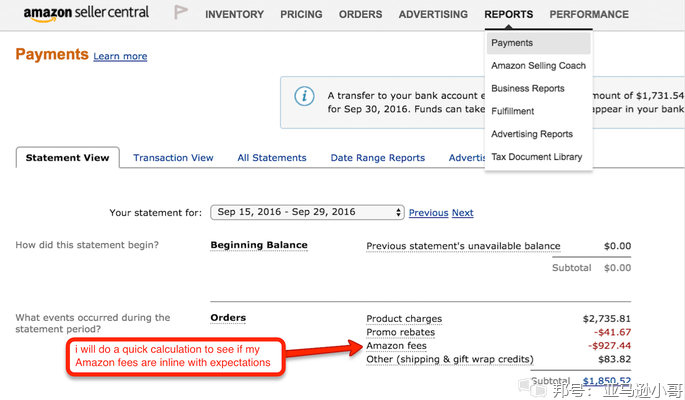Click the blue info icon in alert
Screen dimensions: 685x400
[304, 97]
